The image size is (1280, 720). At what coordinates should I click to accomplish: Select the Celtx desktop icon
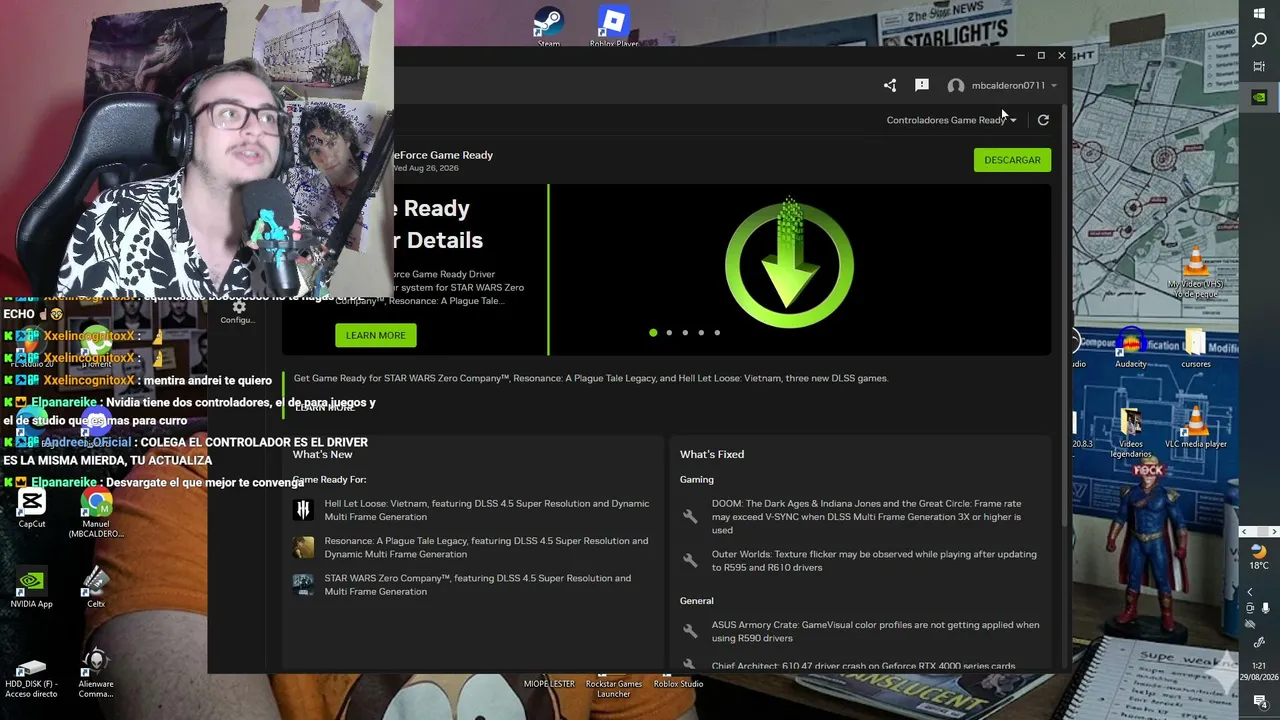[96, 588]
